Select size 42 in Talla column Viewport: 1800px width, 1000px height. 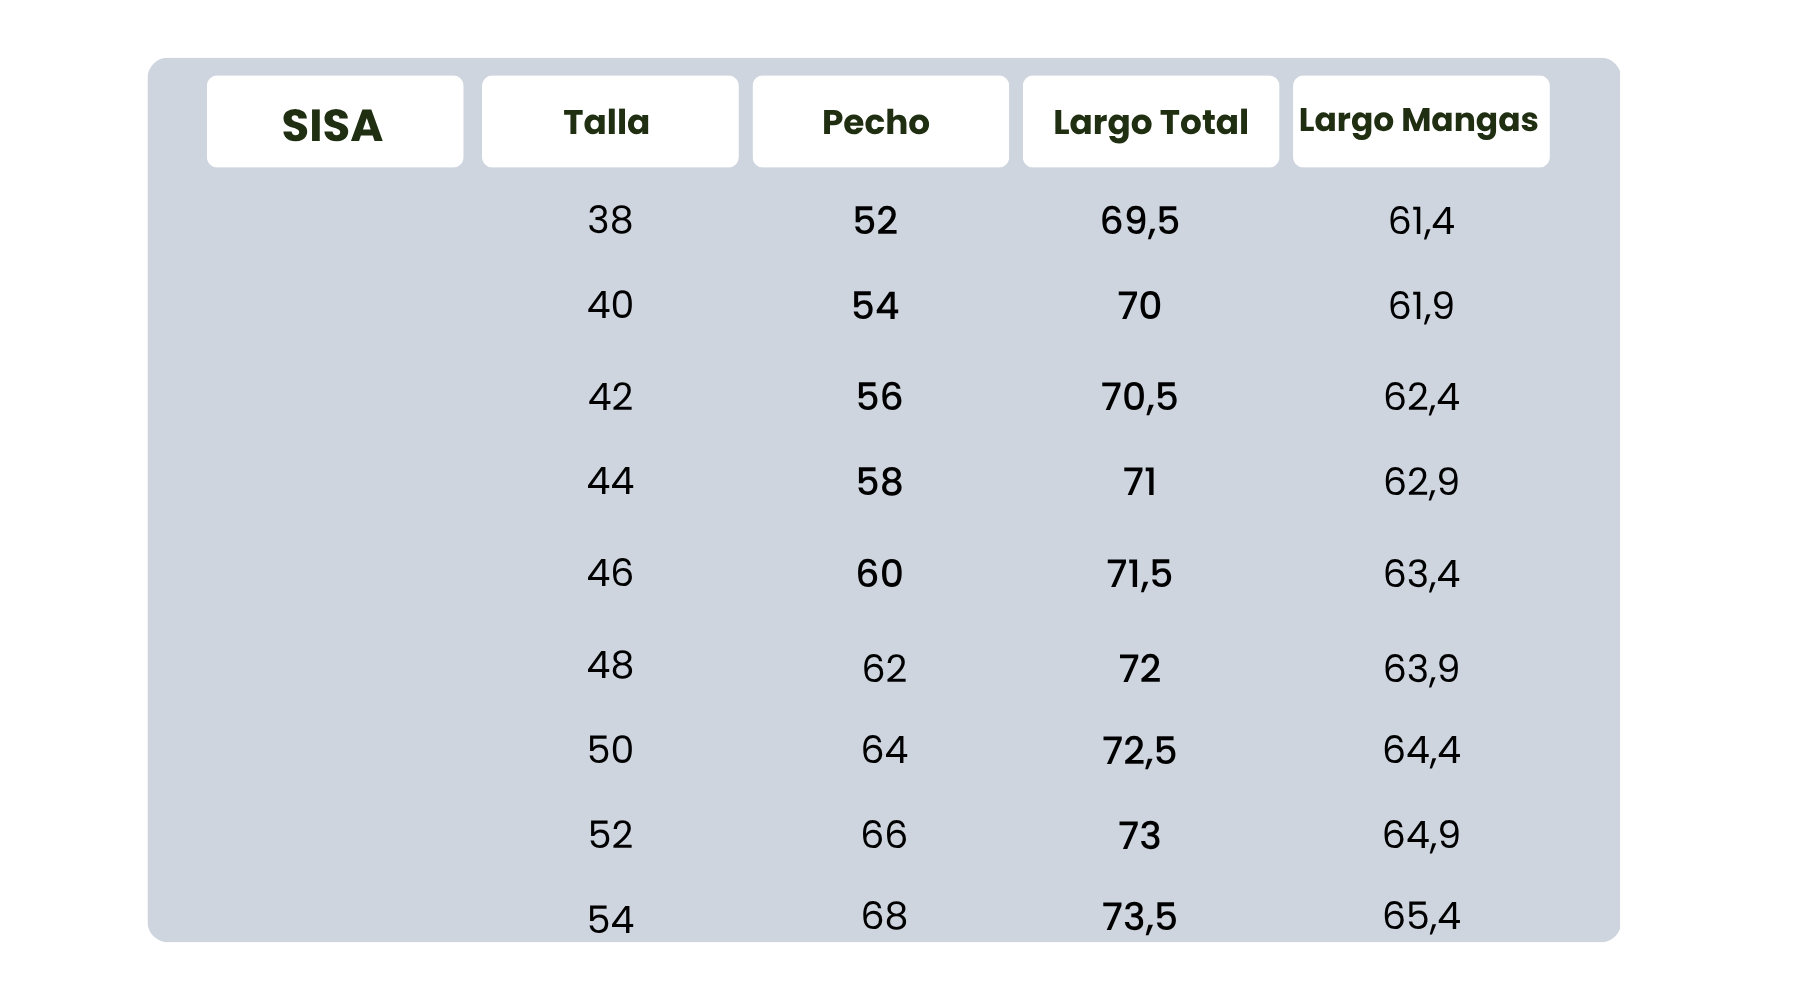click(610, 397)
